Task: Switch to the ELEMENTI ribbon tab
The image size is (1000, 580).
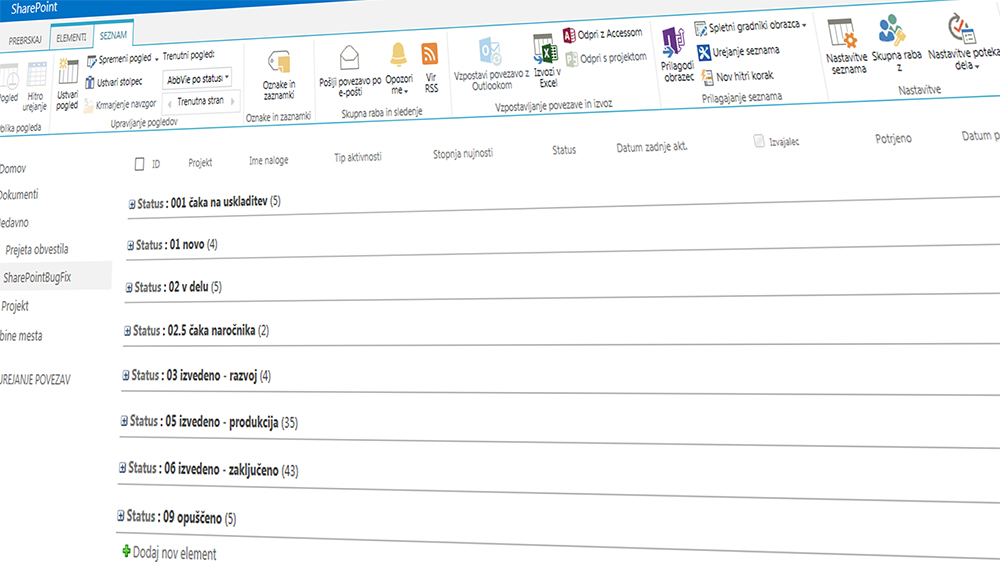Action: [x=70, y=37]
